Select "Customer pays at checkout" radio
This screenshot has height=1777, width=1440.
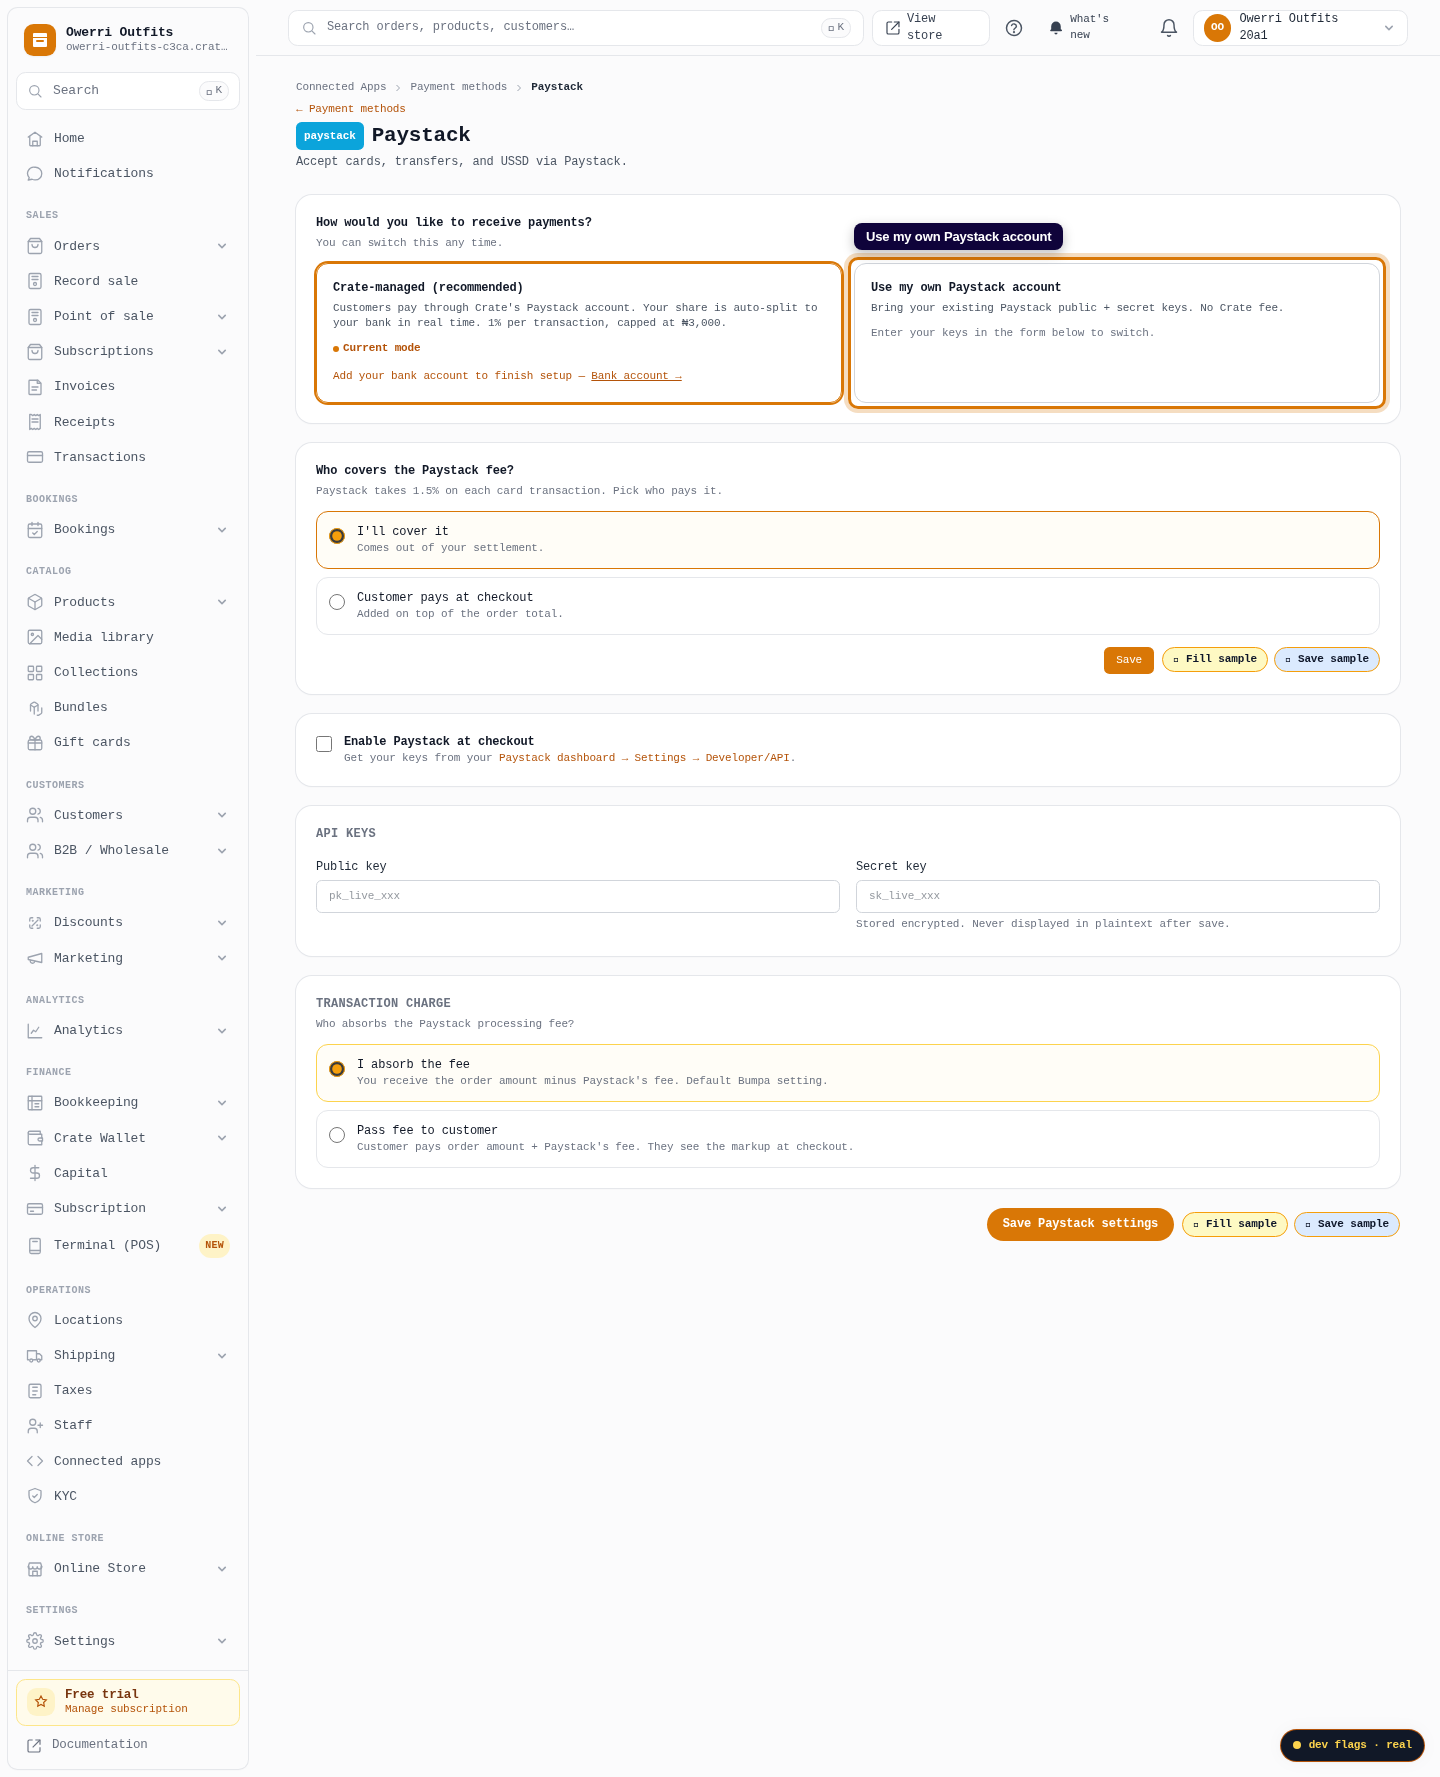tap(337, 602)
